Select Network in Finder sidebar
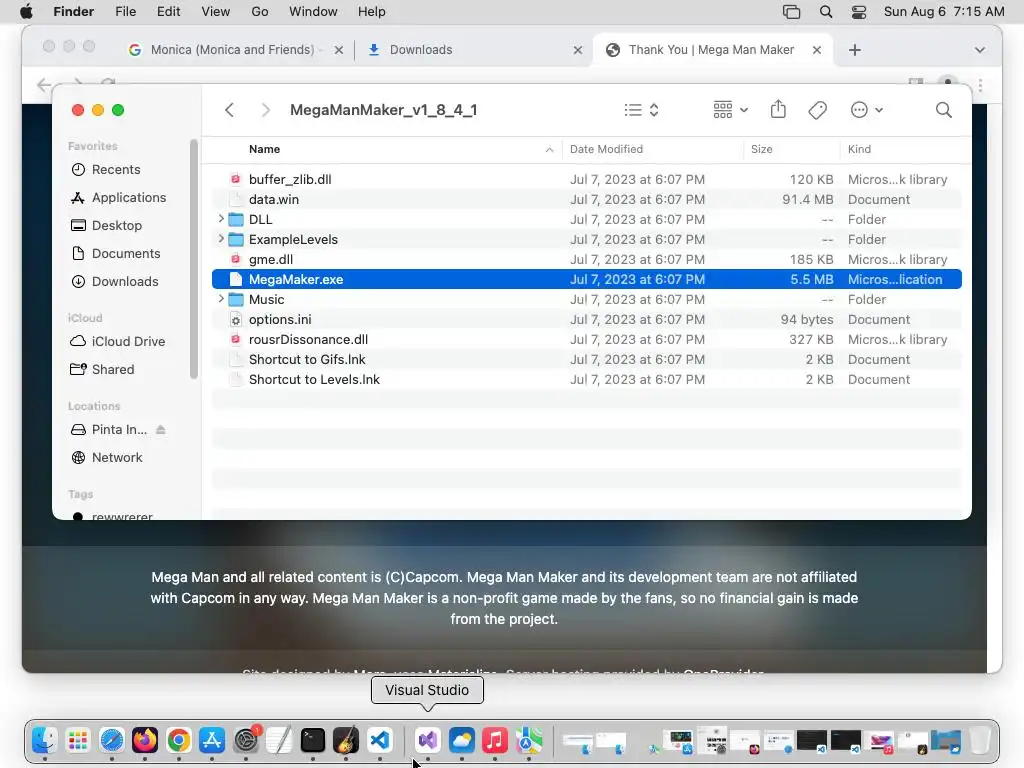 pyautogui.click(x=106, y=458)
